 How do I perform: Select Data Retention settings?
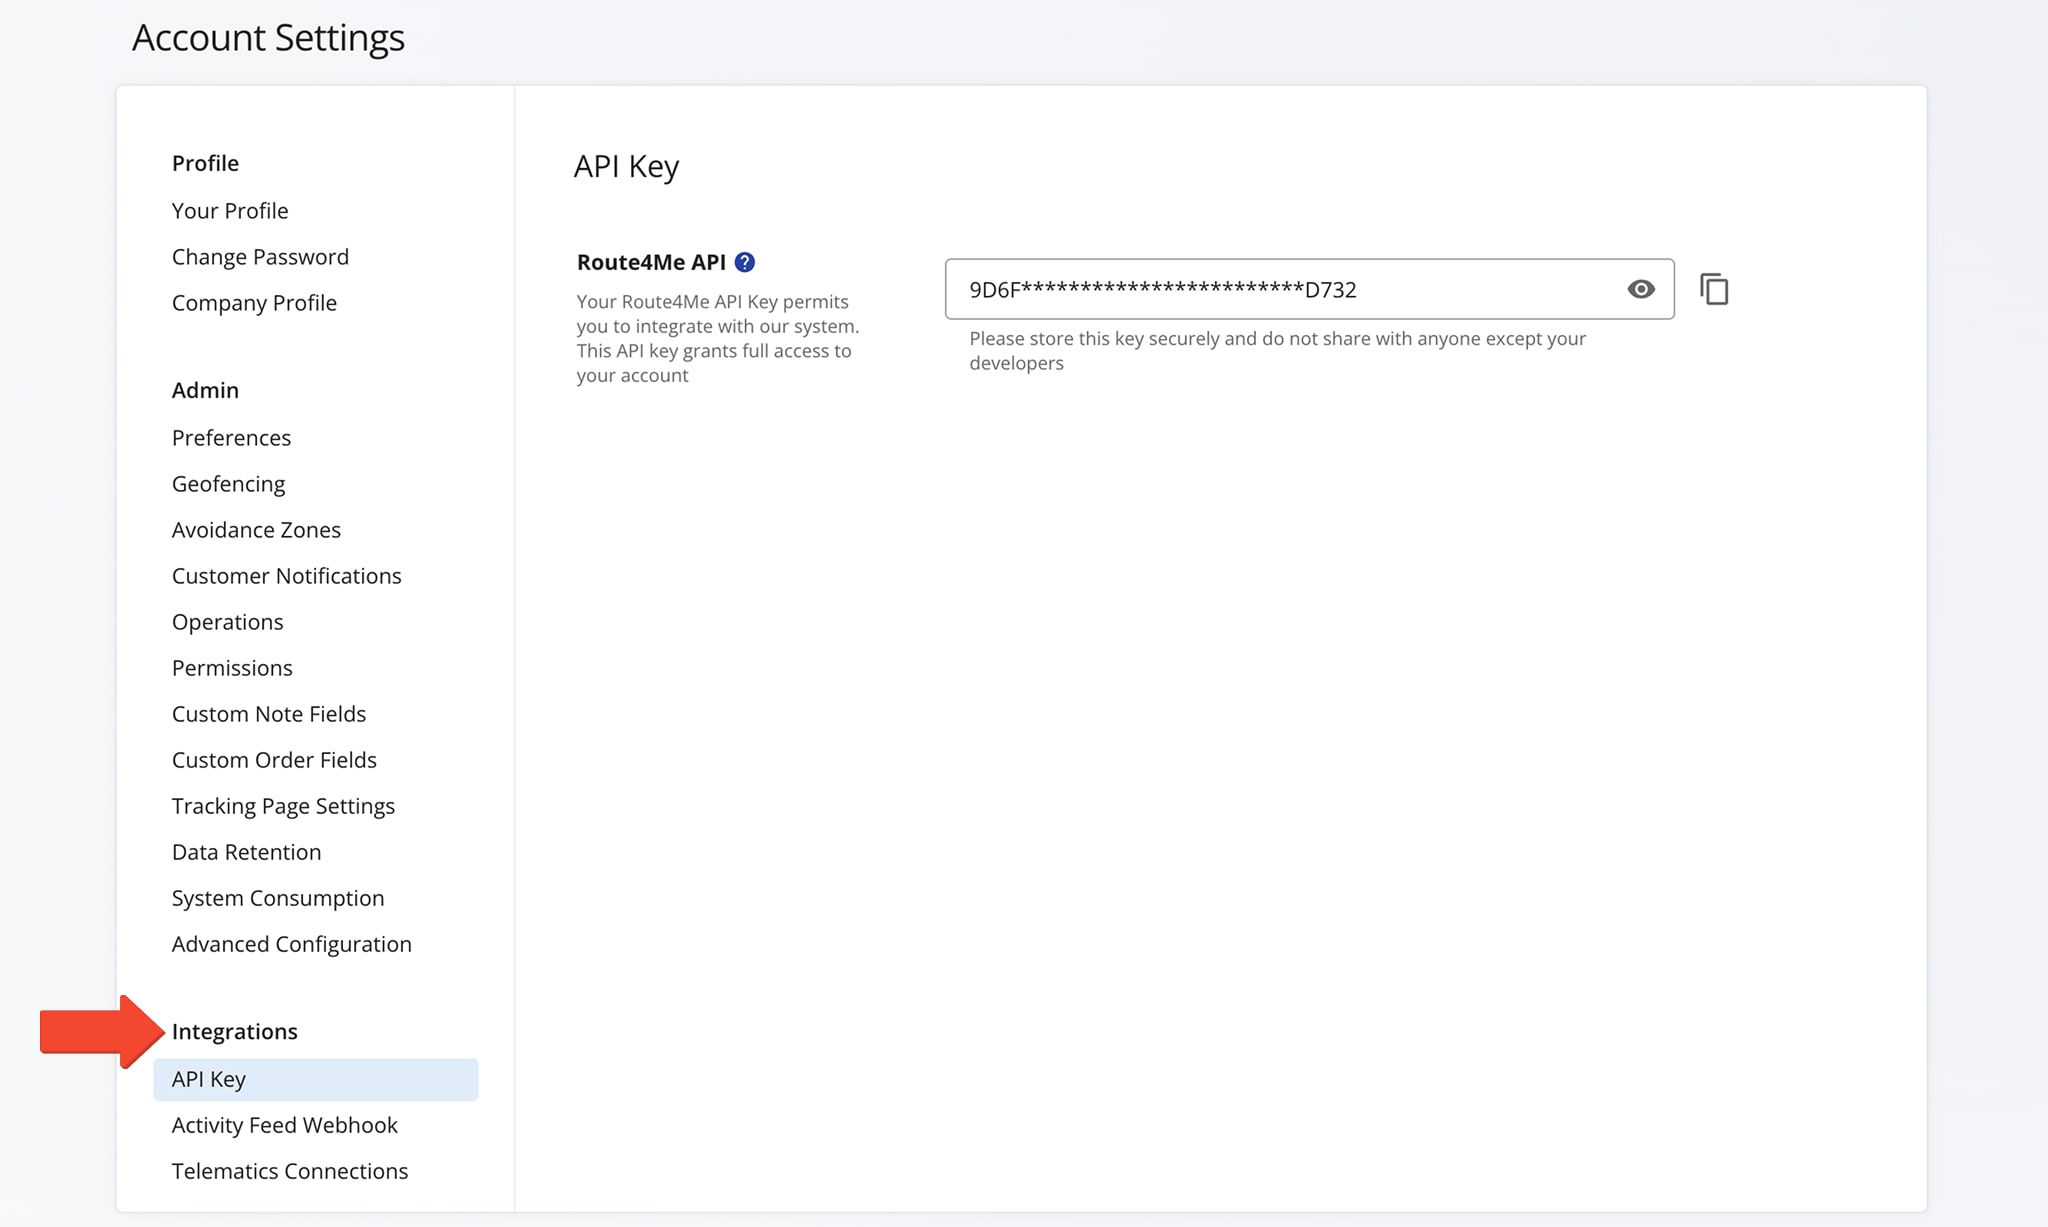(x=246, y=852)
